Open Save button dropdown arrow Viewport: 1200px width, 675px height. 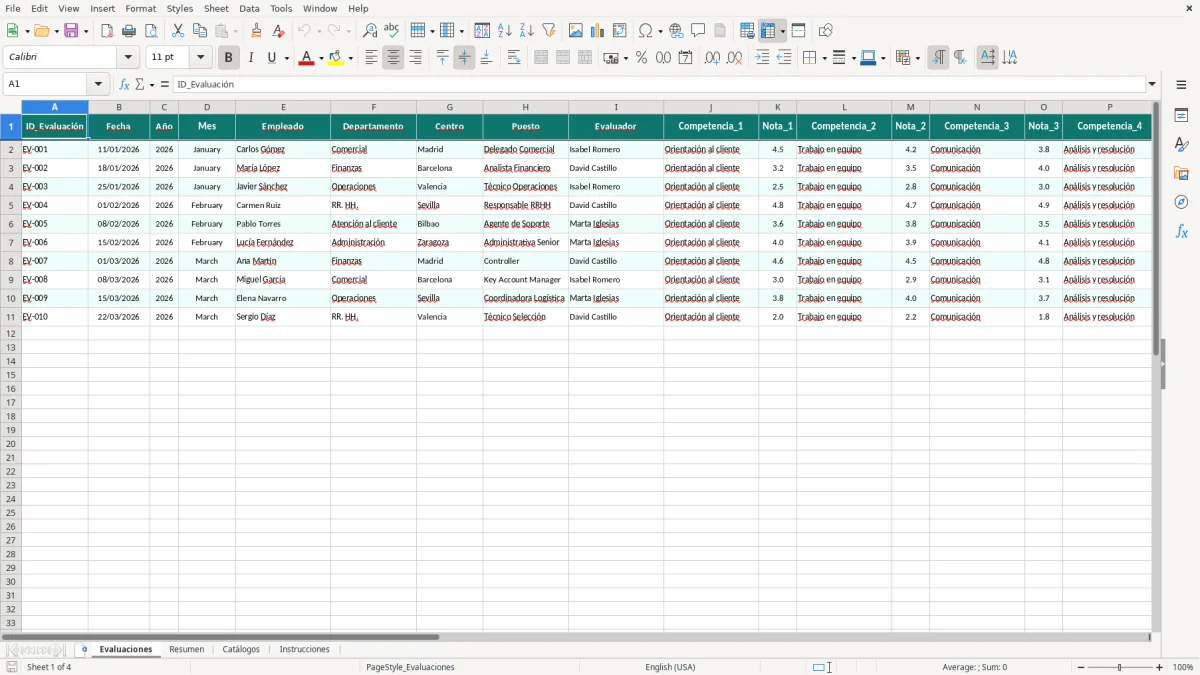click(x=85, y=31)
